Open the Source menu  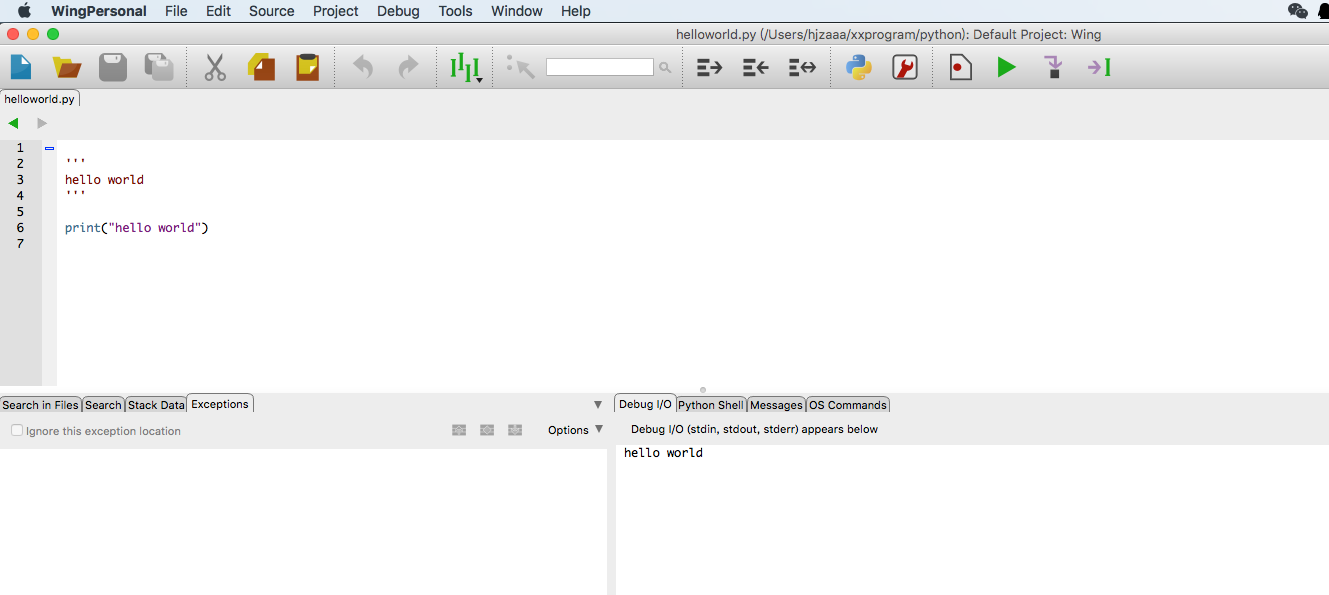[x=272, y=11]
